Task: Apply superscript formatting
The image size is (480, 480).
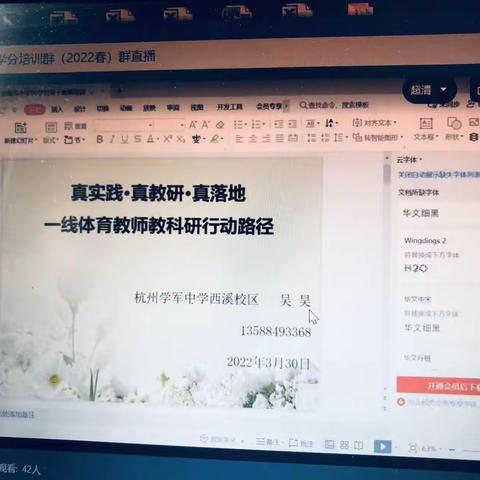Action: 168,139
